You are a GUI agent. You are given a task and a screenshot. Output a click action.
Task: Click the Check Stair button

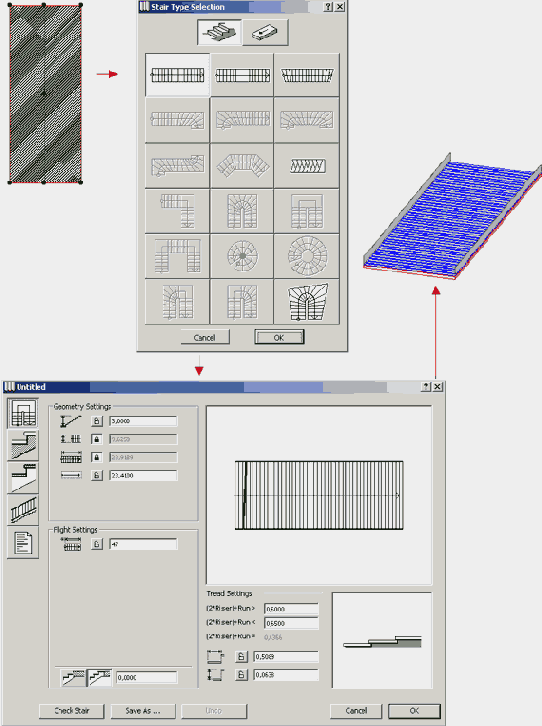coord(72,711)
